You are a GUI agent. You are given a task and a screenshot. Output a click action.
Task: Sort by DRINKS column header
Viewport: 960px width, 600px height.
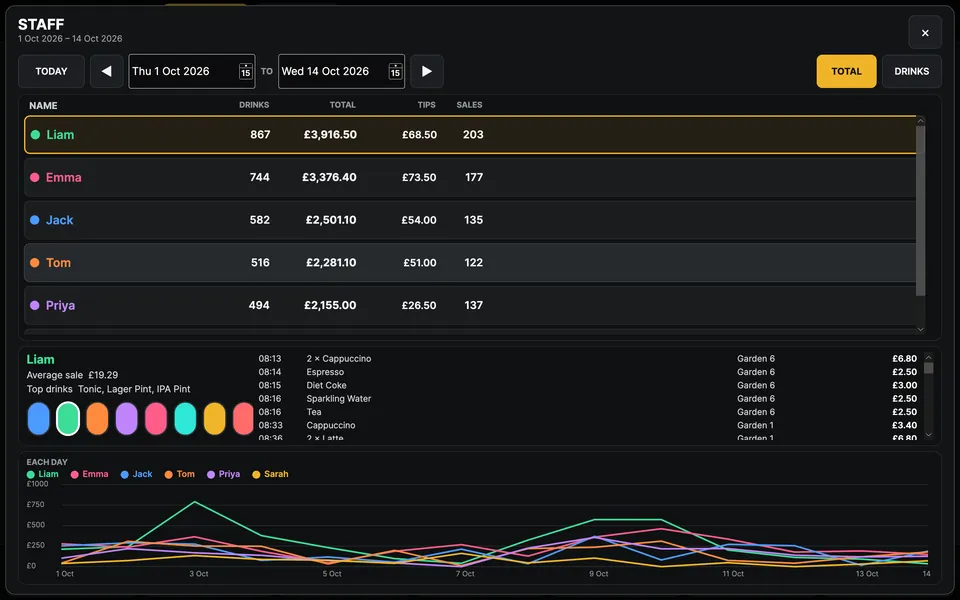(x=253, y=105)
